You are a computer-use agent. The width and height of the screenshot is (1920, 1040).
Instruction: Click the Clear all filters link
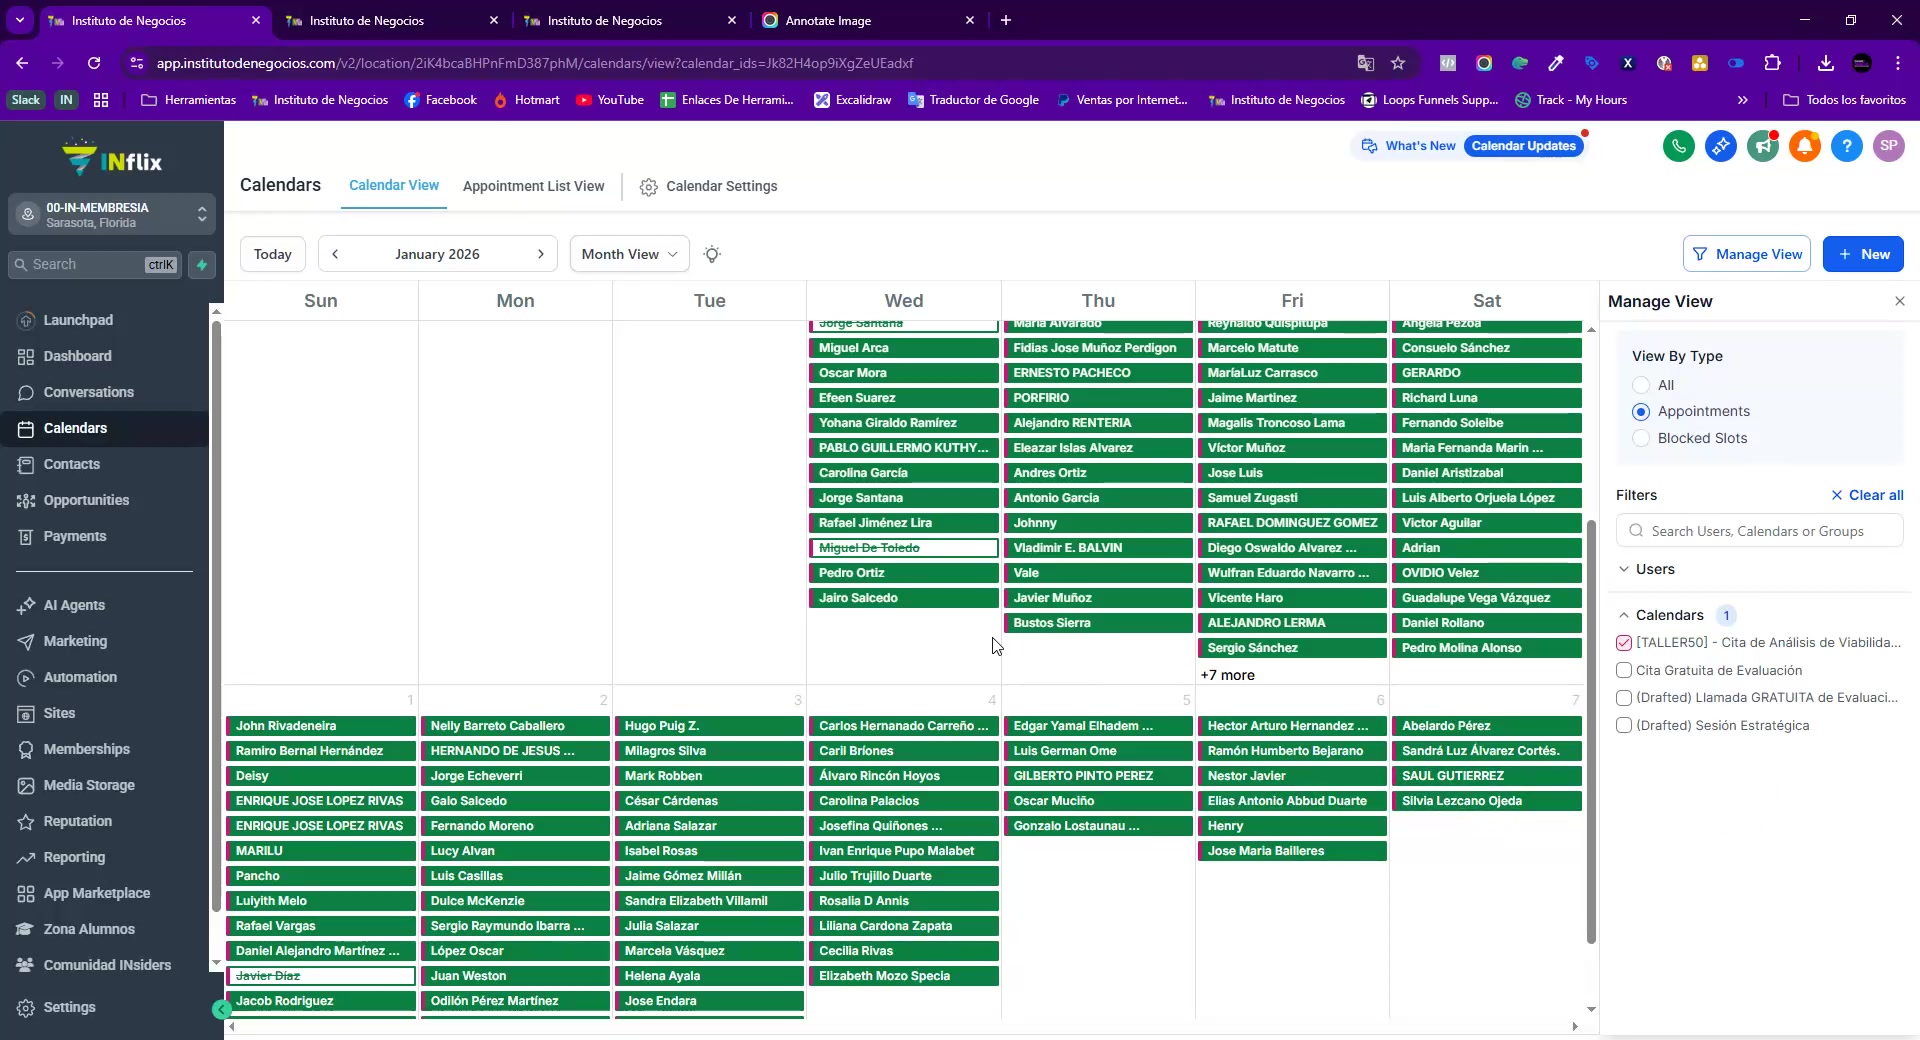(x=1867, y=495)
